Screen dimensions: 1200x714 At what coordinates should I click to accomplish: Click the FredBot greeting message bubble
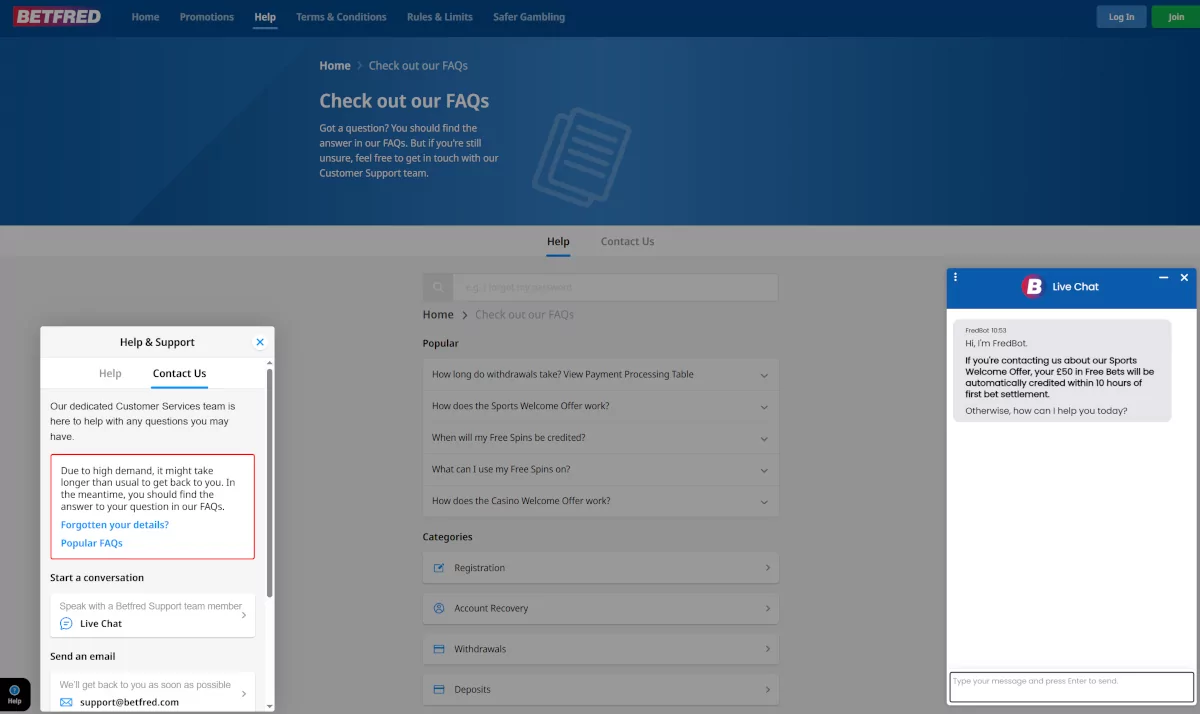click(x=1062, y=370)
